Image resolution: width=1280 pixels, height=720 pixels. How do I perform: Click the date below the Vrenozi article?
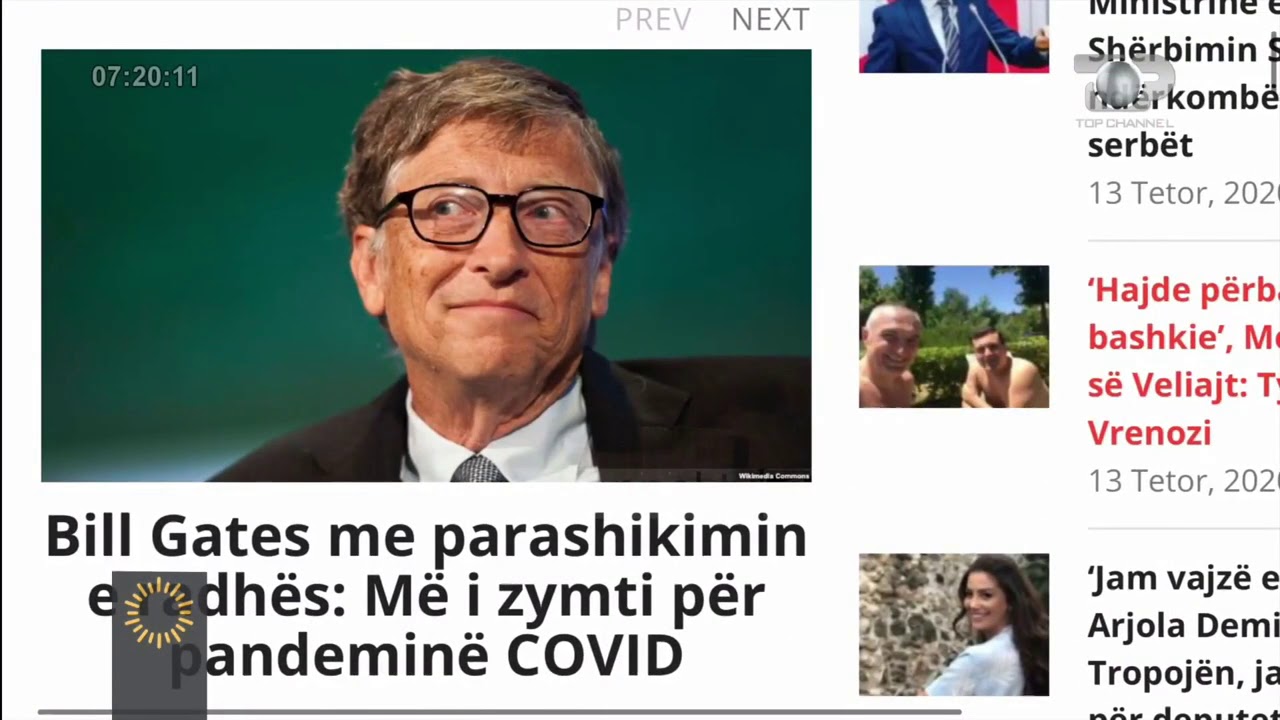pyautogui.click(x=1184, y=481)
